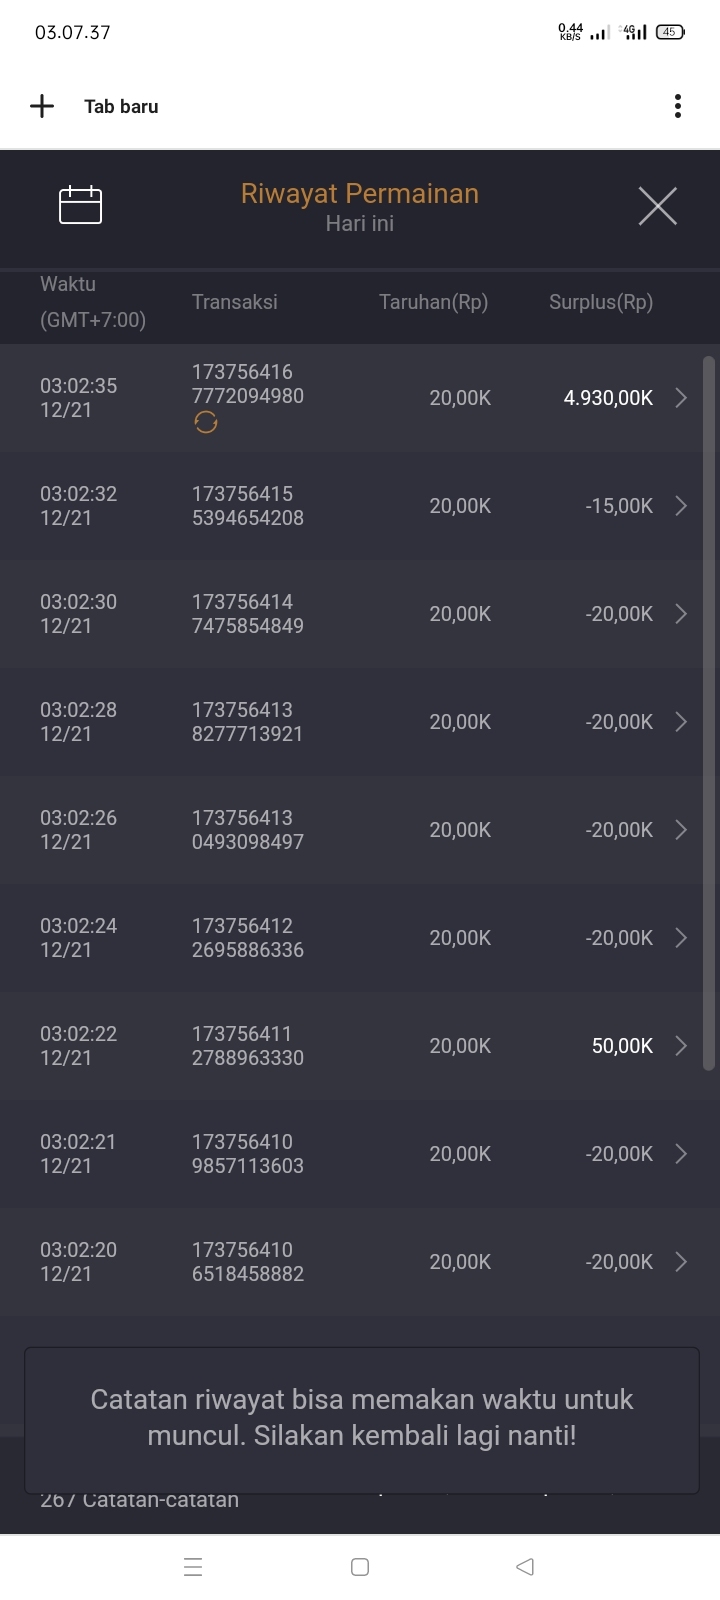Tap the plus icon for new tab
Image resolution: width=720 pixels, height=1600 pixels.
(x=42, y=106)
